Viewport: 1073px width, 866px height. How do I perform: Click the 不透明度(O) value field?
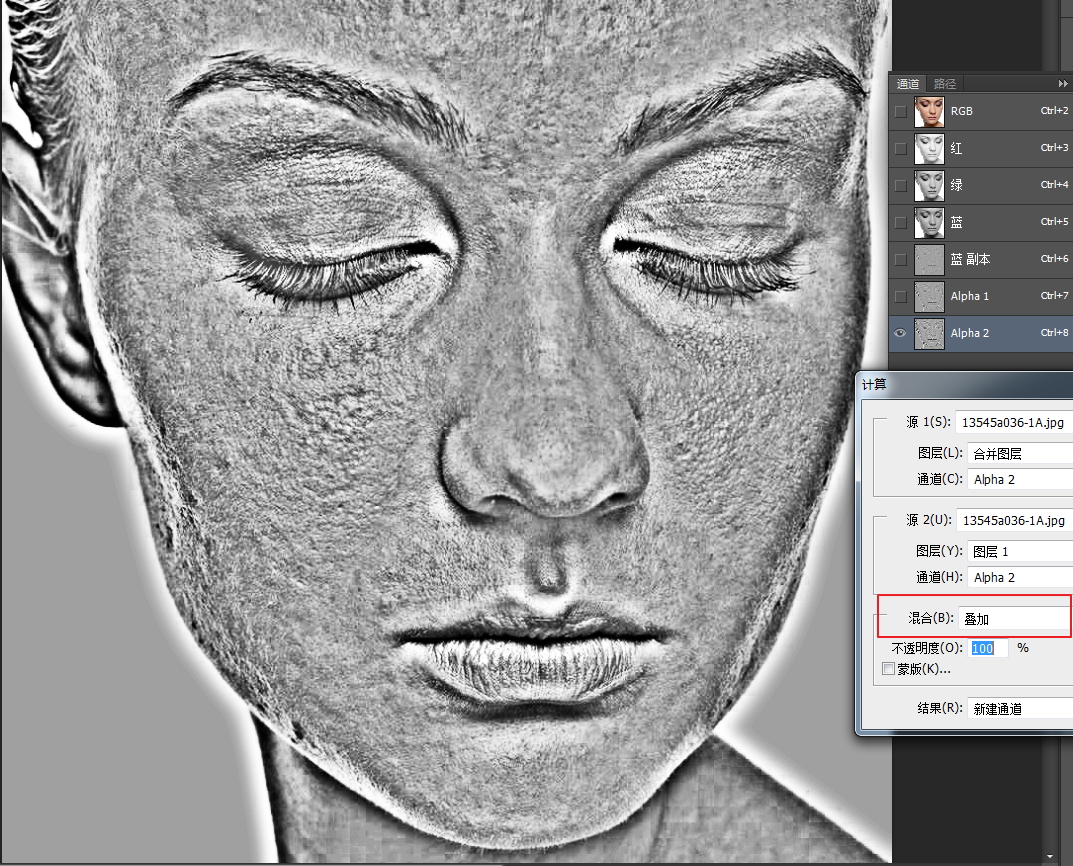pos(988,648)
